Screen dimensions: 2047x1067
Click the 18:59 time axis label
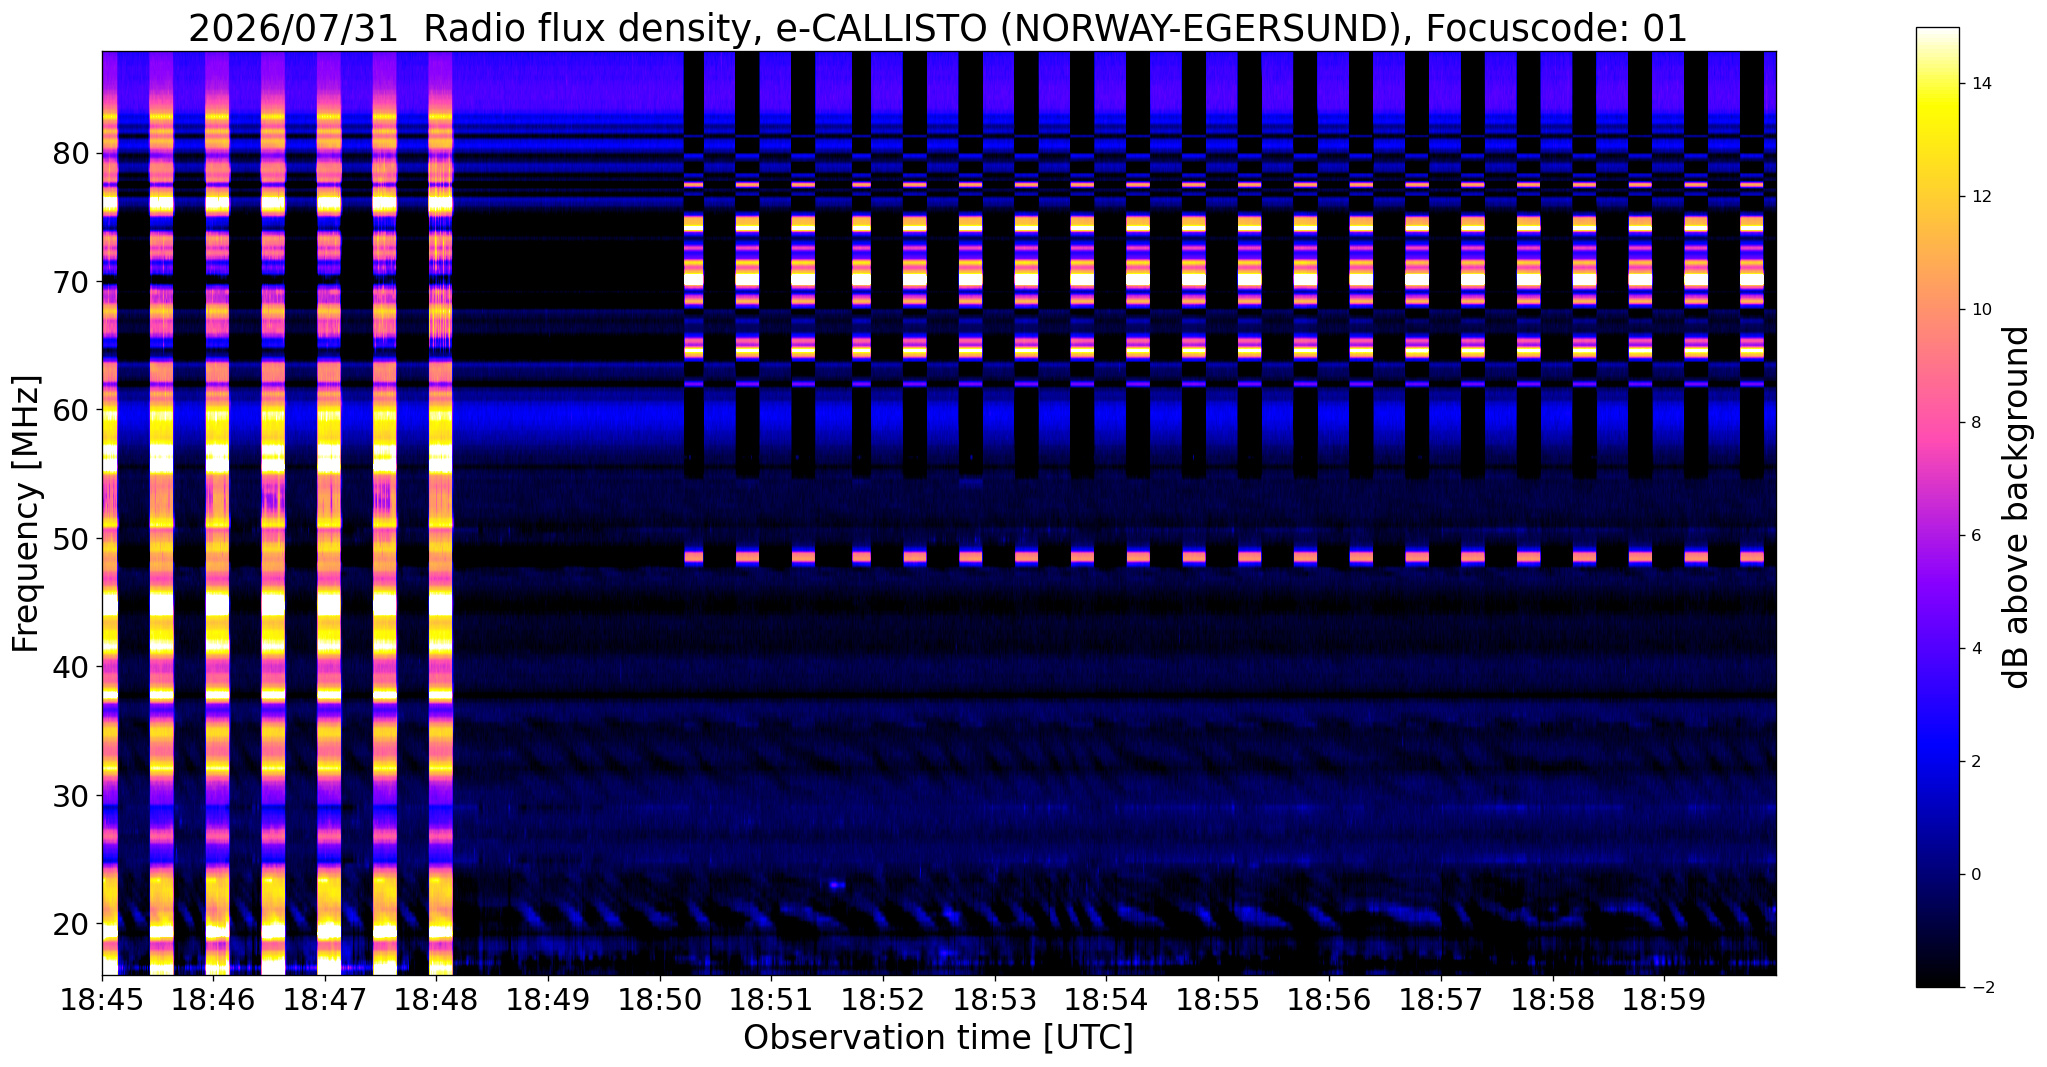(x=1664, y=999)
